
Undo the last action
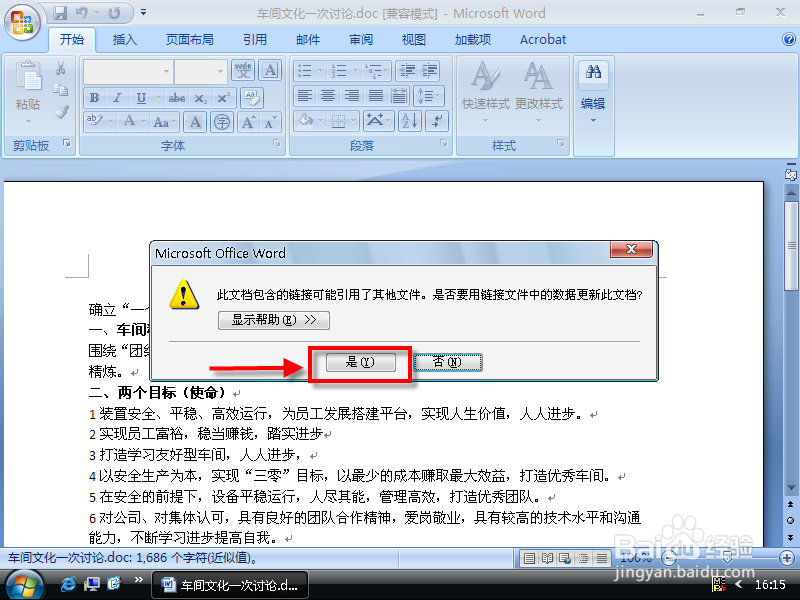82,13
